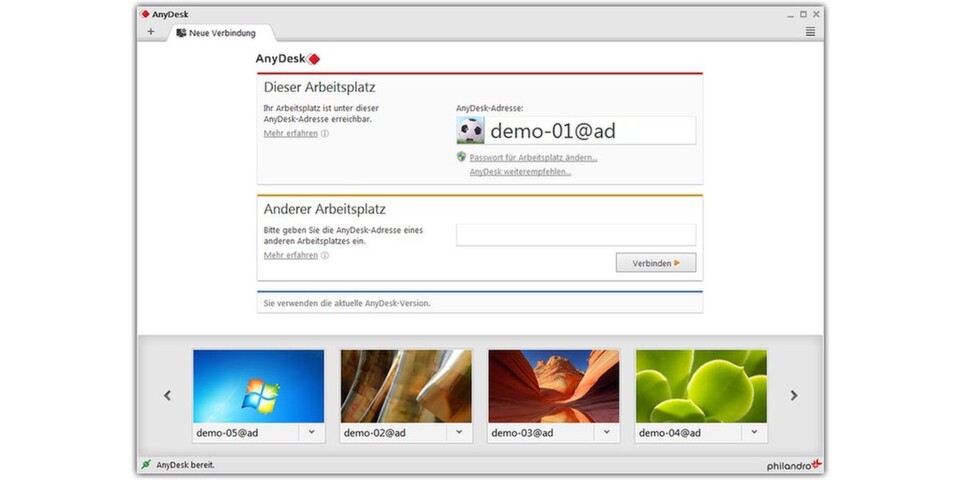This screenshot has height=480, width=960.
Task: Open the demo-05@ad Windows desktop thumbnail
Action: (x=258, y=386)
